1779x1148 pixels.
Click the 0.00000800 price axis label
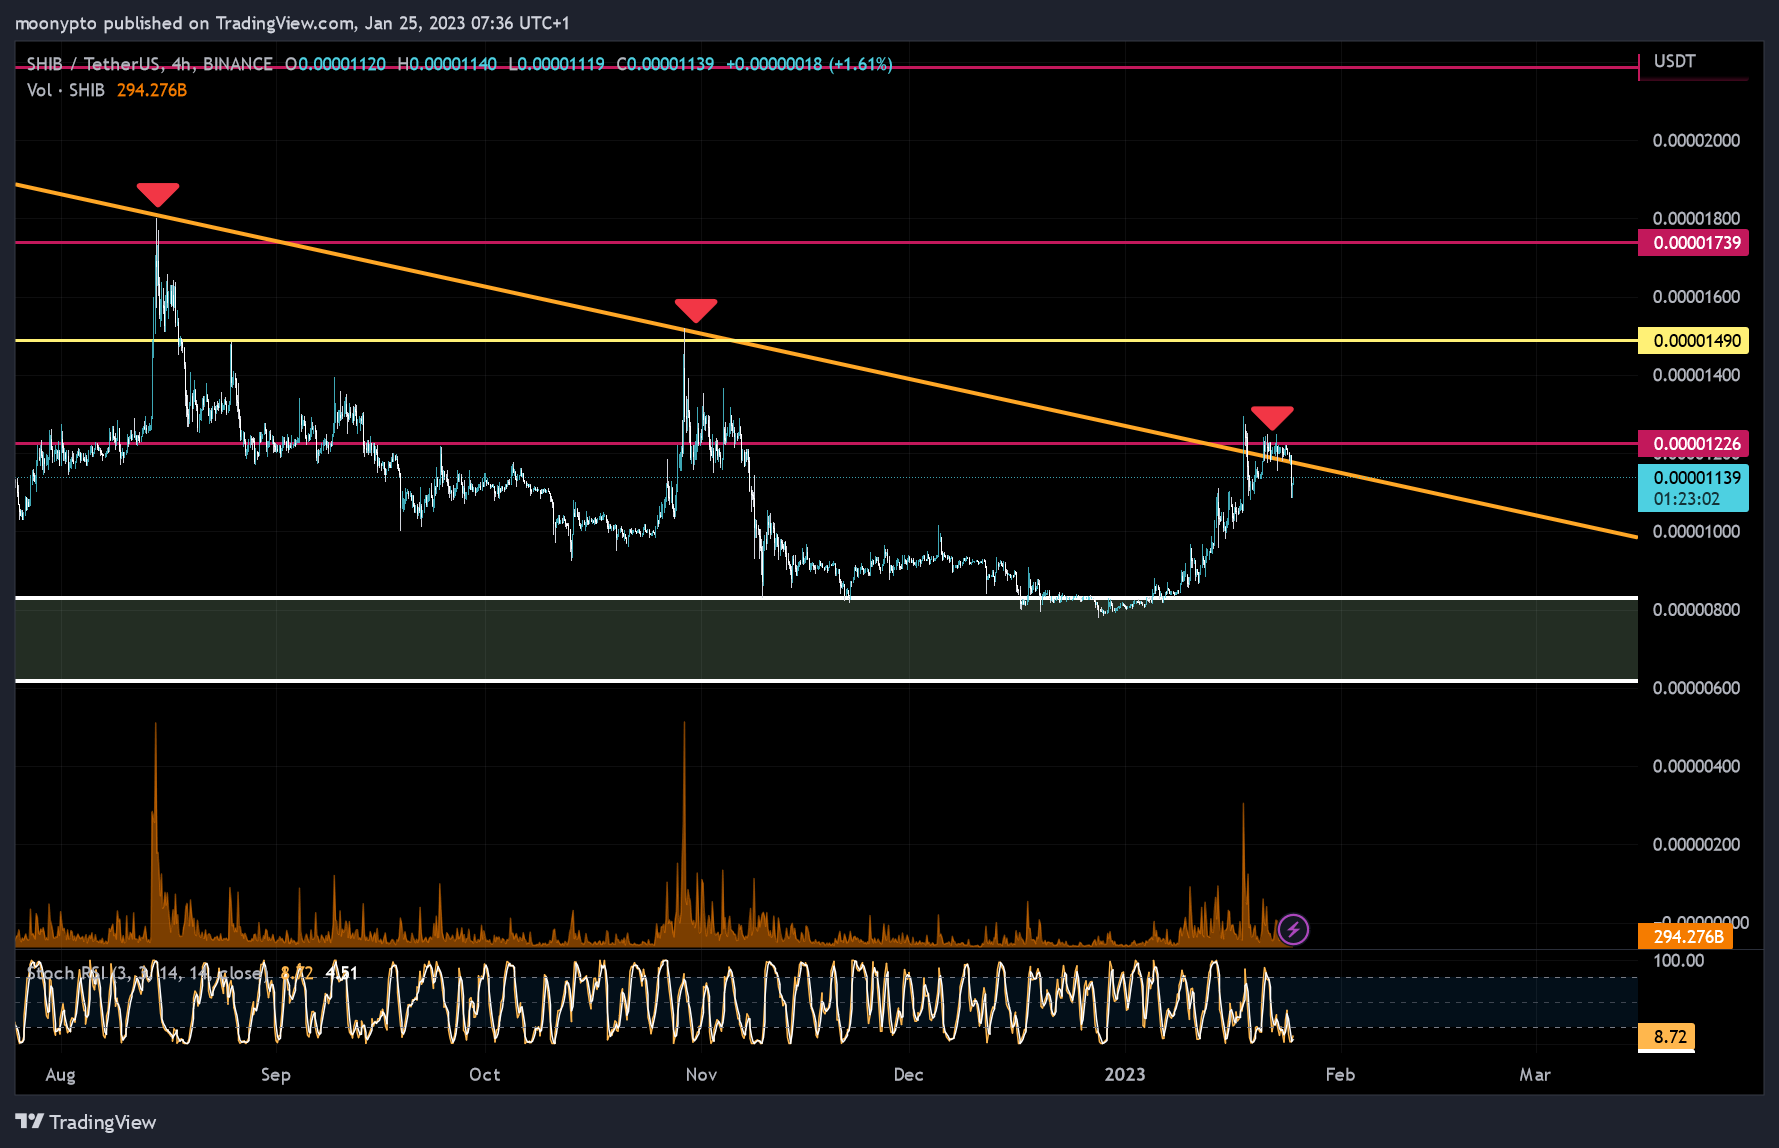1696,610
